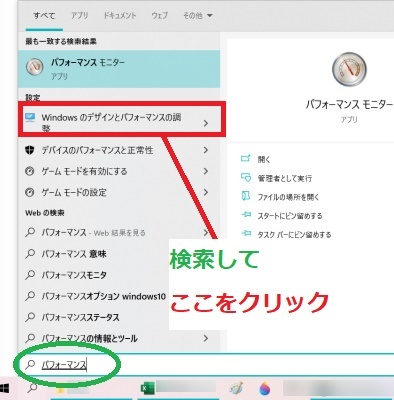
Task: Choose 管理者として実行 action
Action: pos(285,178)
